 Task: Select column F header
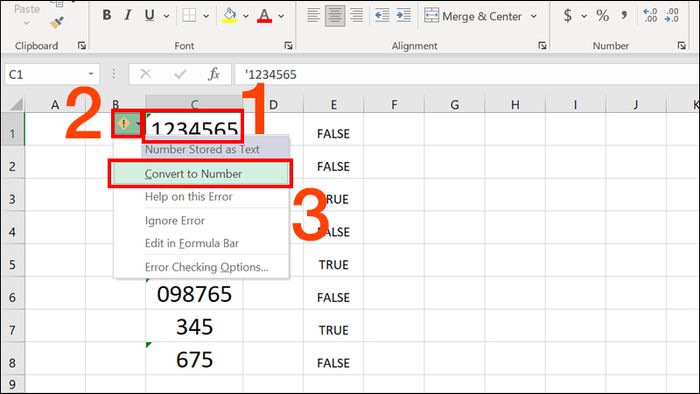coord(394,104)
